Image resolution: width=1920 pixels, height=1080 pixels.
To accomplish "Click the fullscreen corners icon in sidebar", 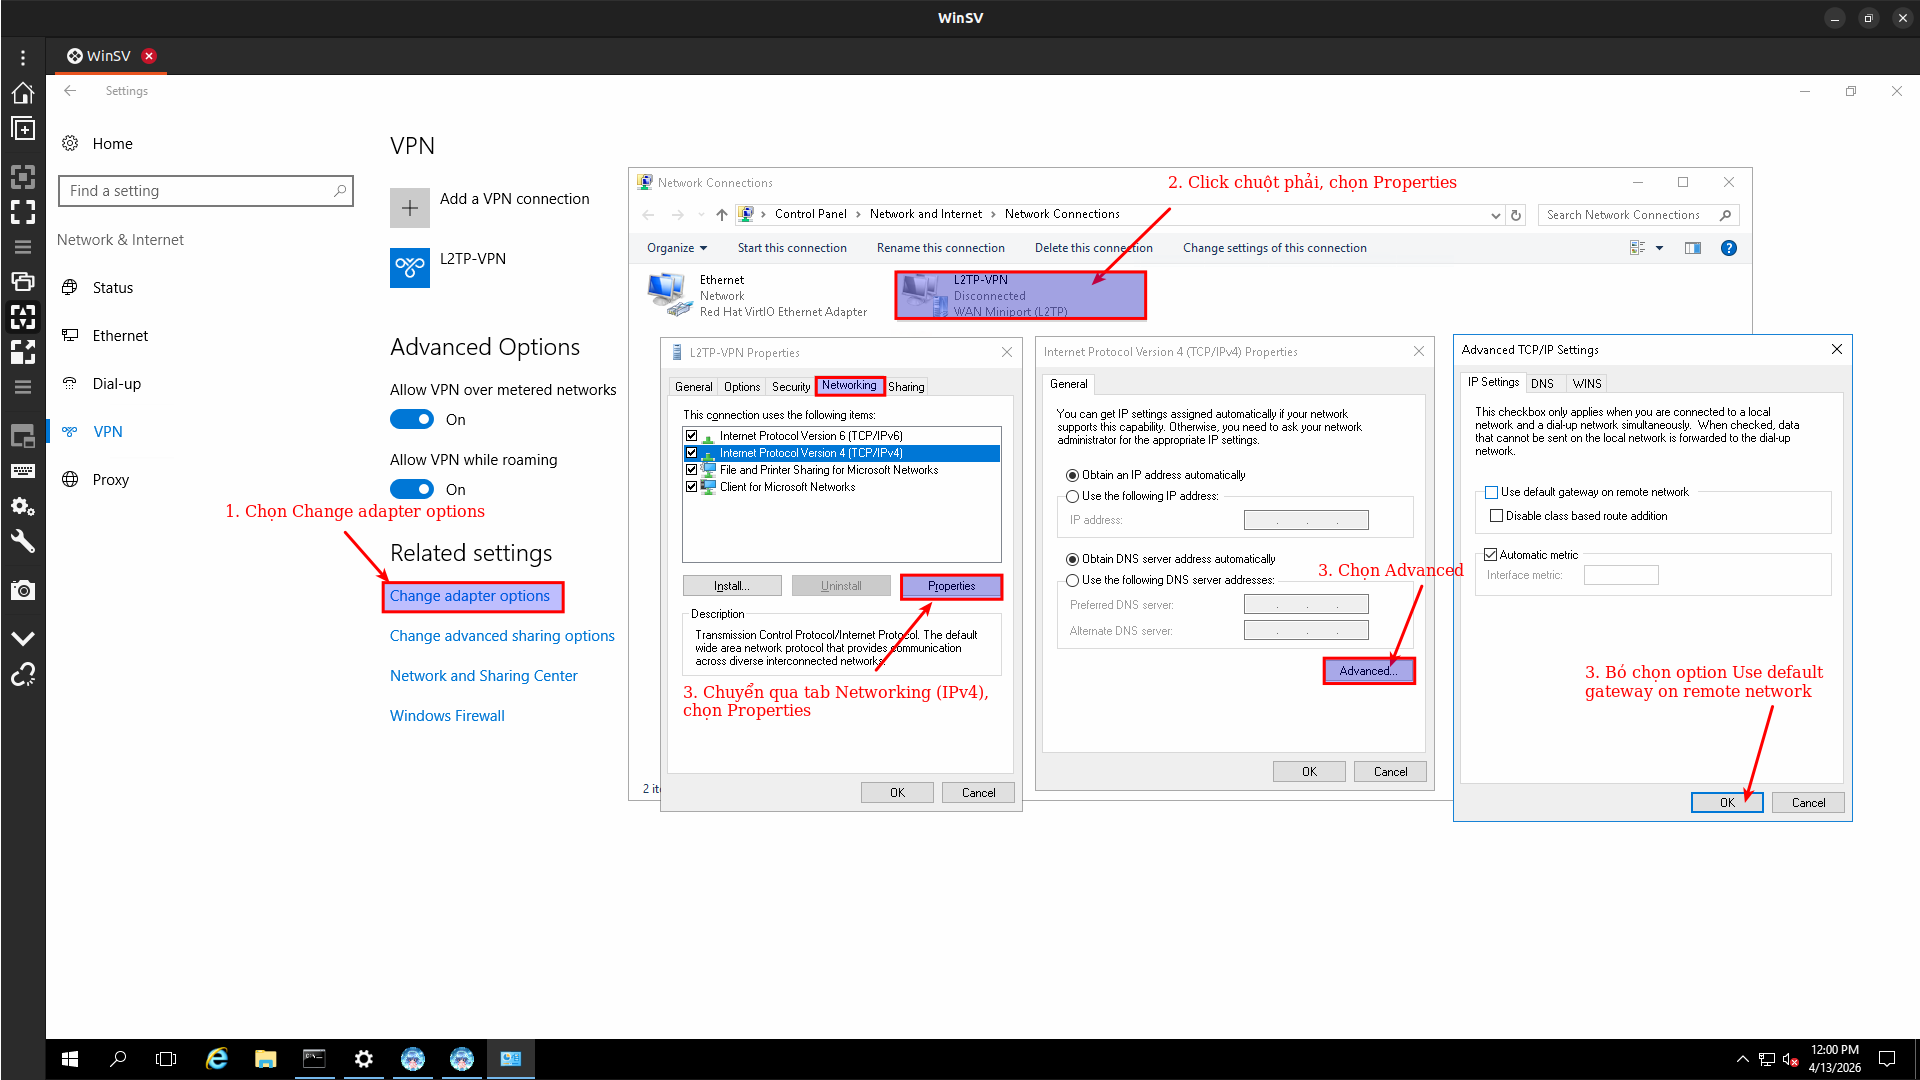I will (x=23, y=211).
